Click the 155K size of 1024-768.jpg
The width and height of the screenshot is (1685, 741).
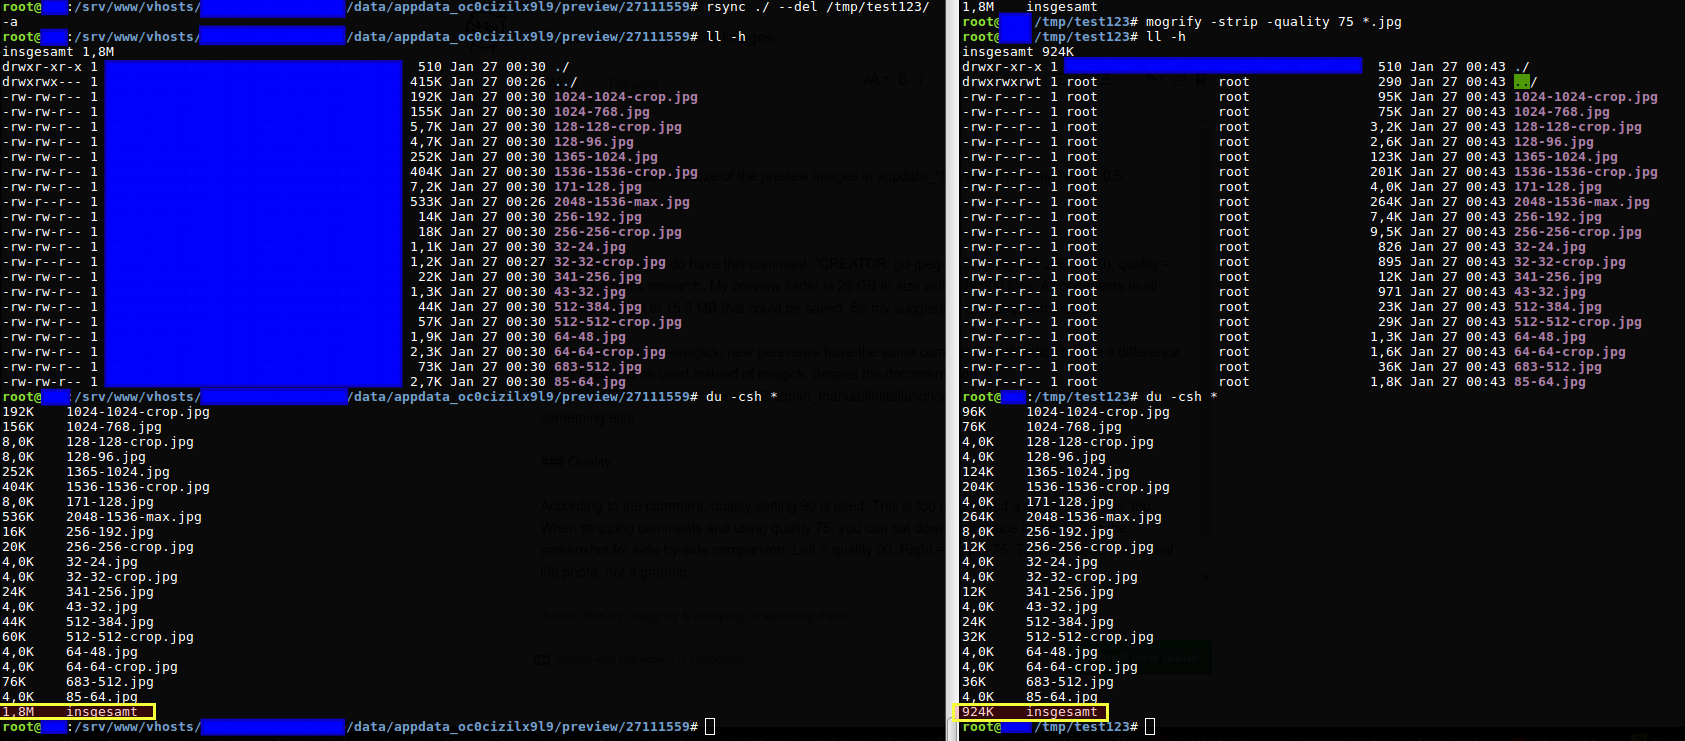pyautogui.click(x=426, y=112)
